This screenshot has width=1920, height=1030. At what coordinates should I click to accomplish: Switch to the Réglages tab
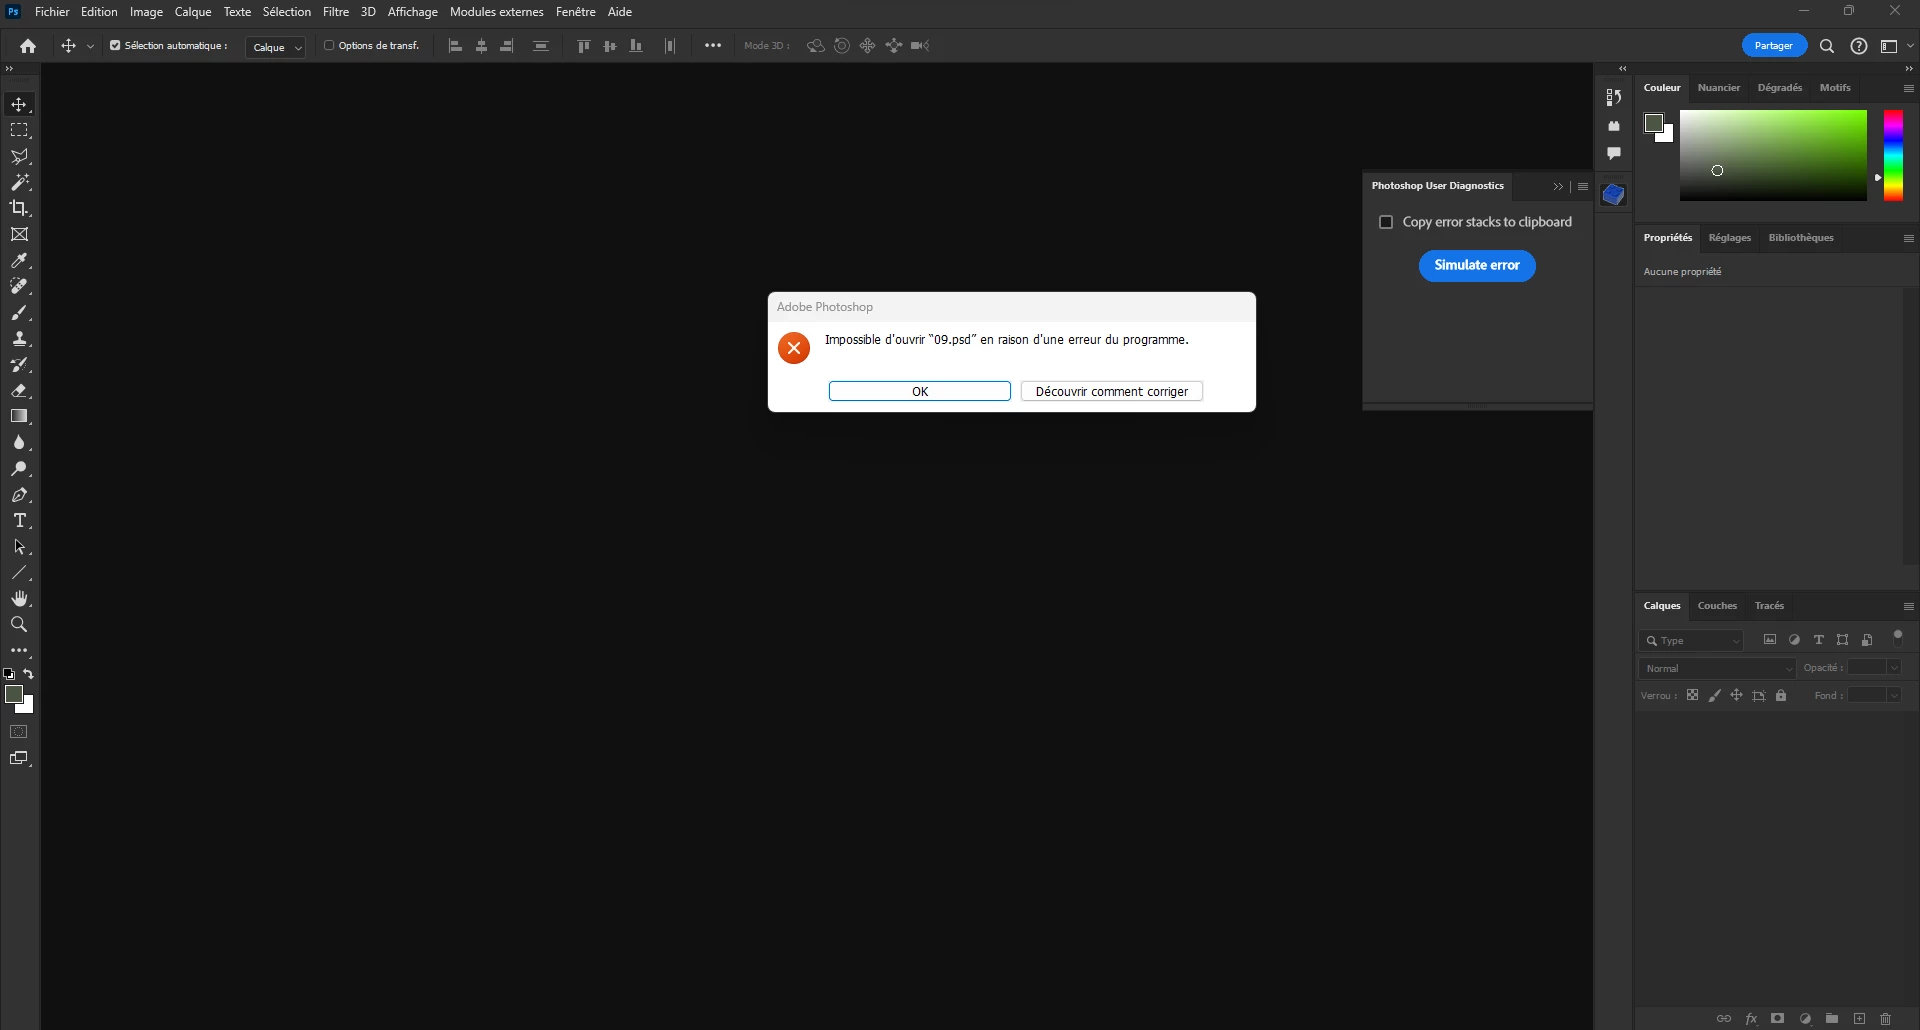click(1730, 238)
